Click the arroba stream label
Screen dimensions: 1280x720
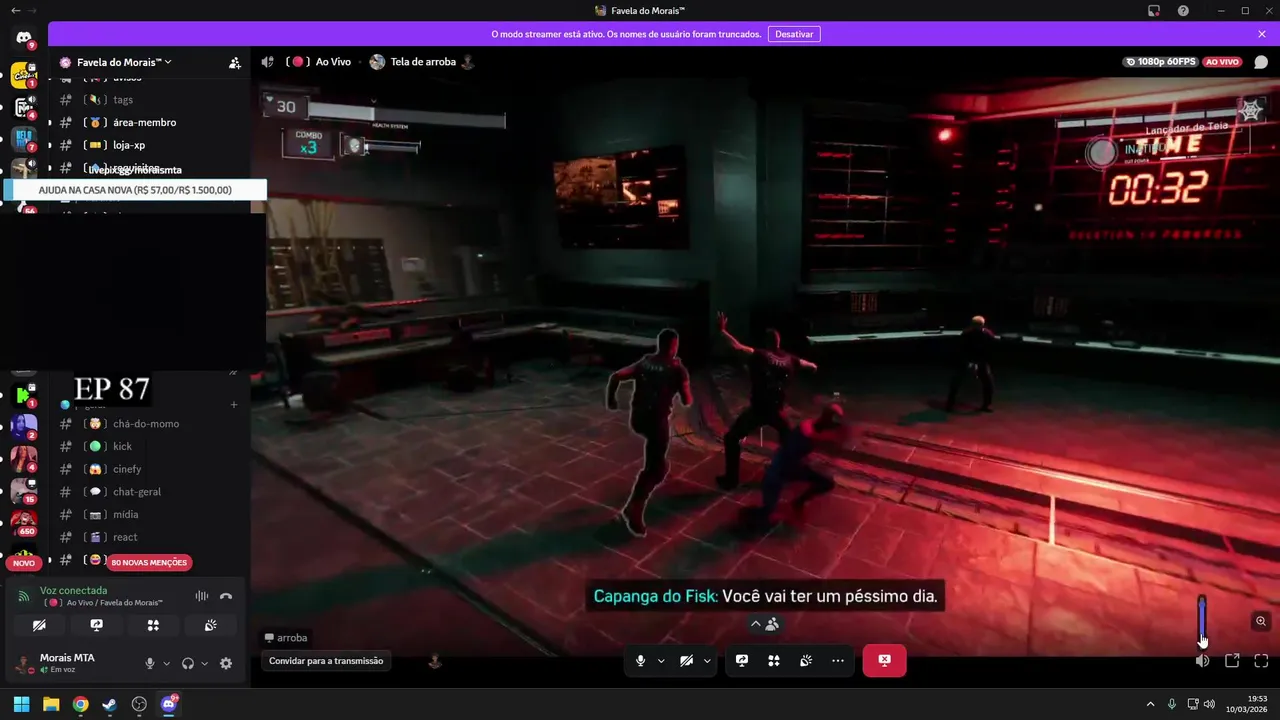[286, 638]
